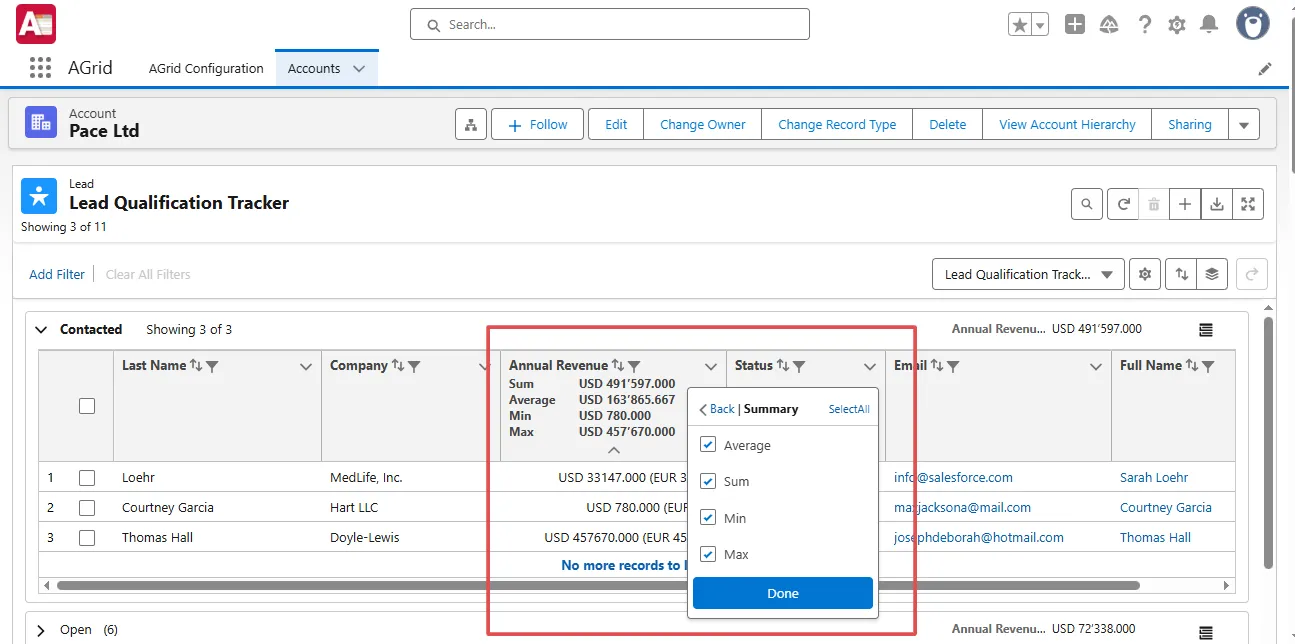Viewport: 1295px width, 644px height.
Task: Open the Setup gear icon
Action: click(x=1177, y=25)
